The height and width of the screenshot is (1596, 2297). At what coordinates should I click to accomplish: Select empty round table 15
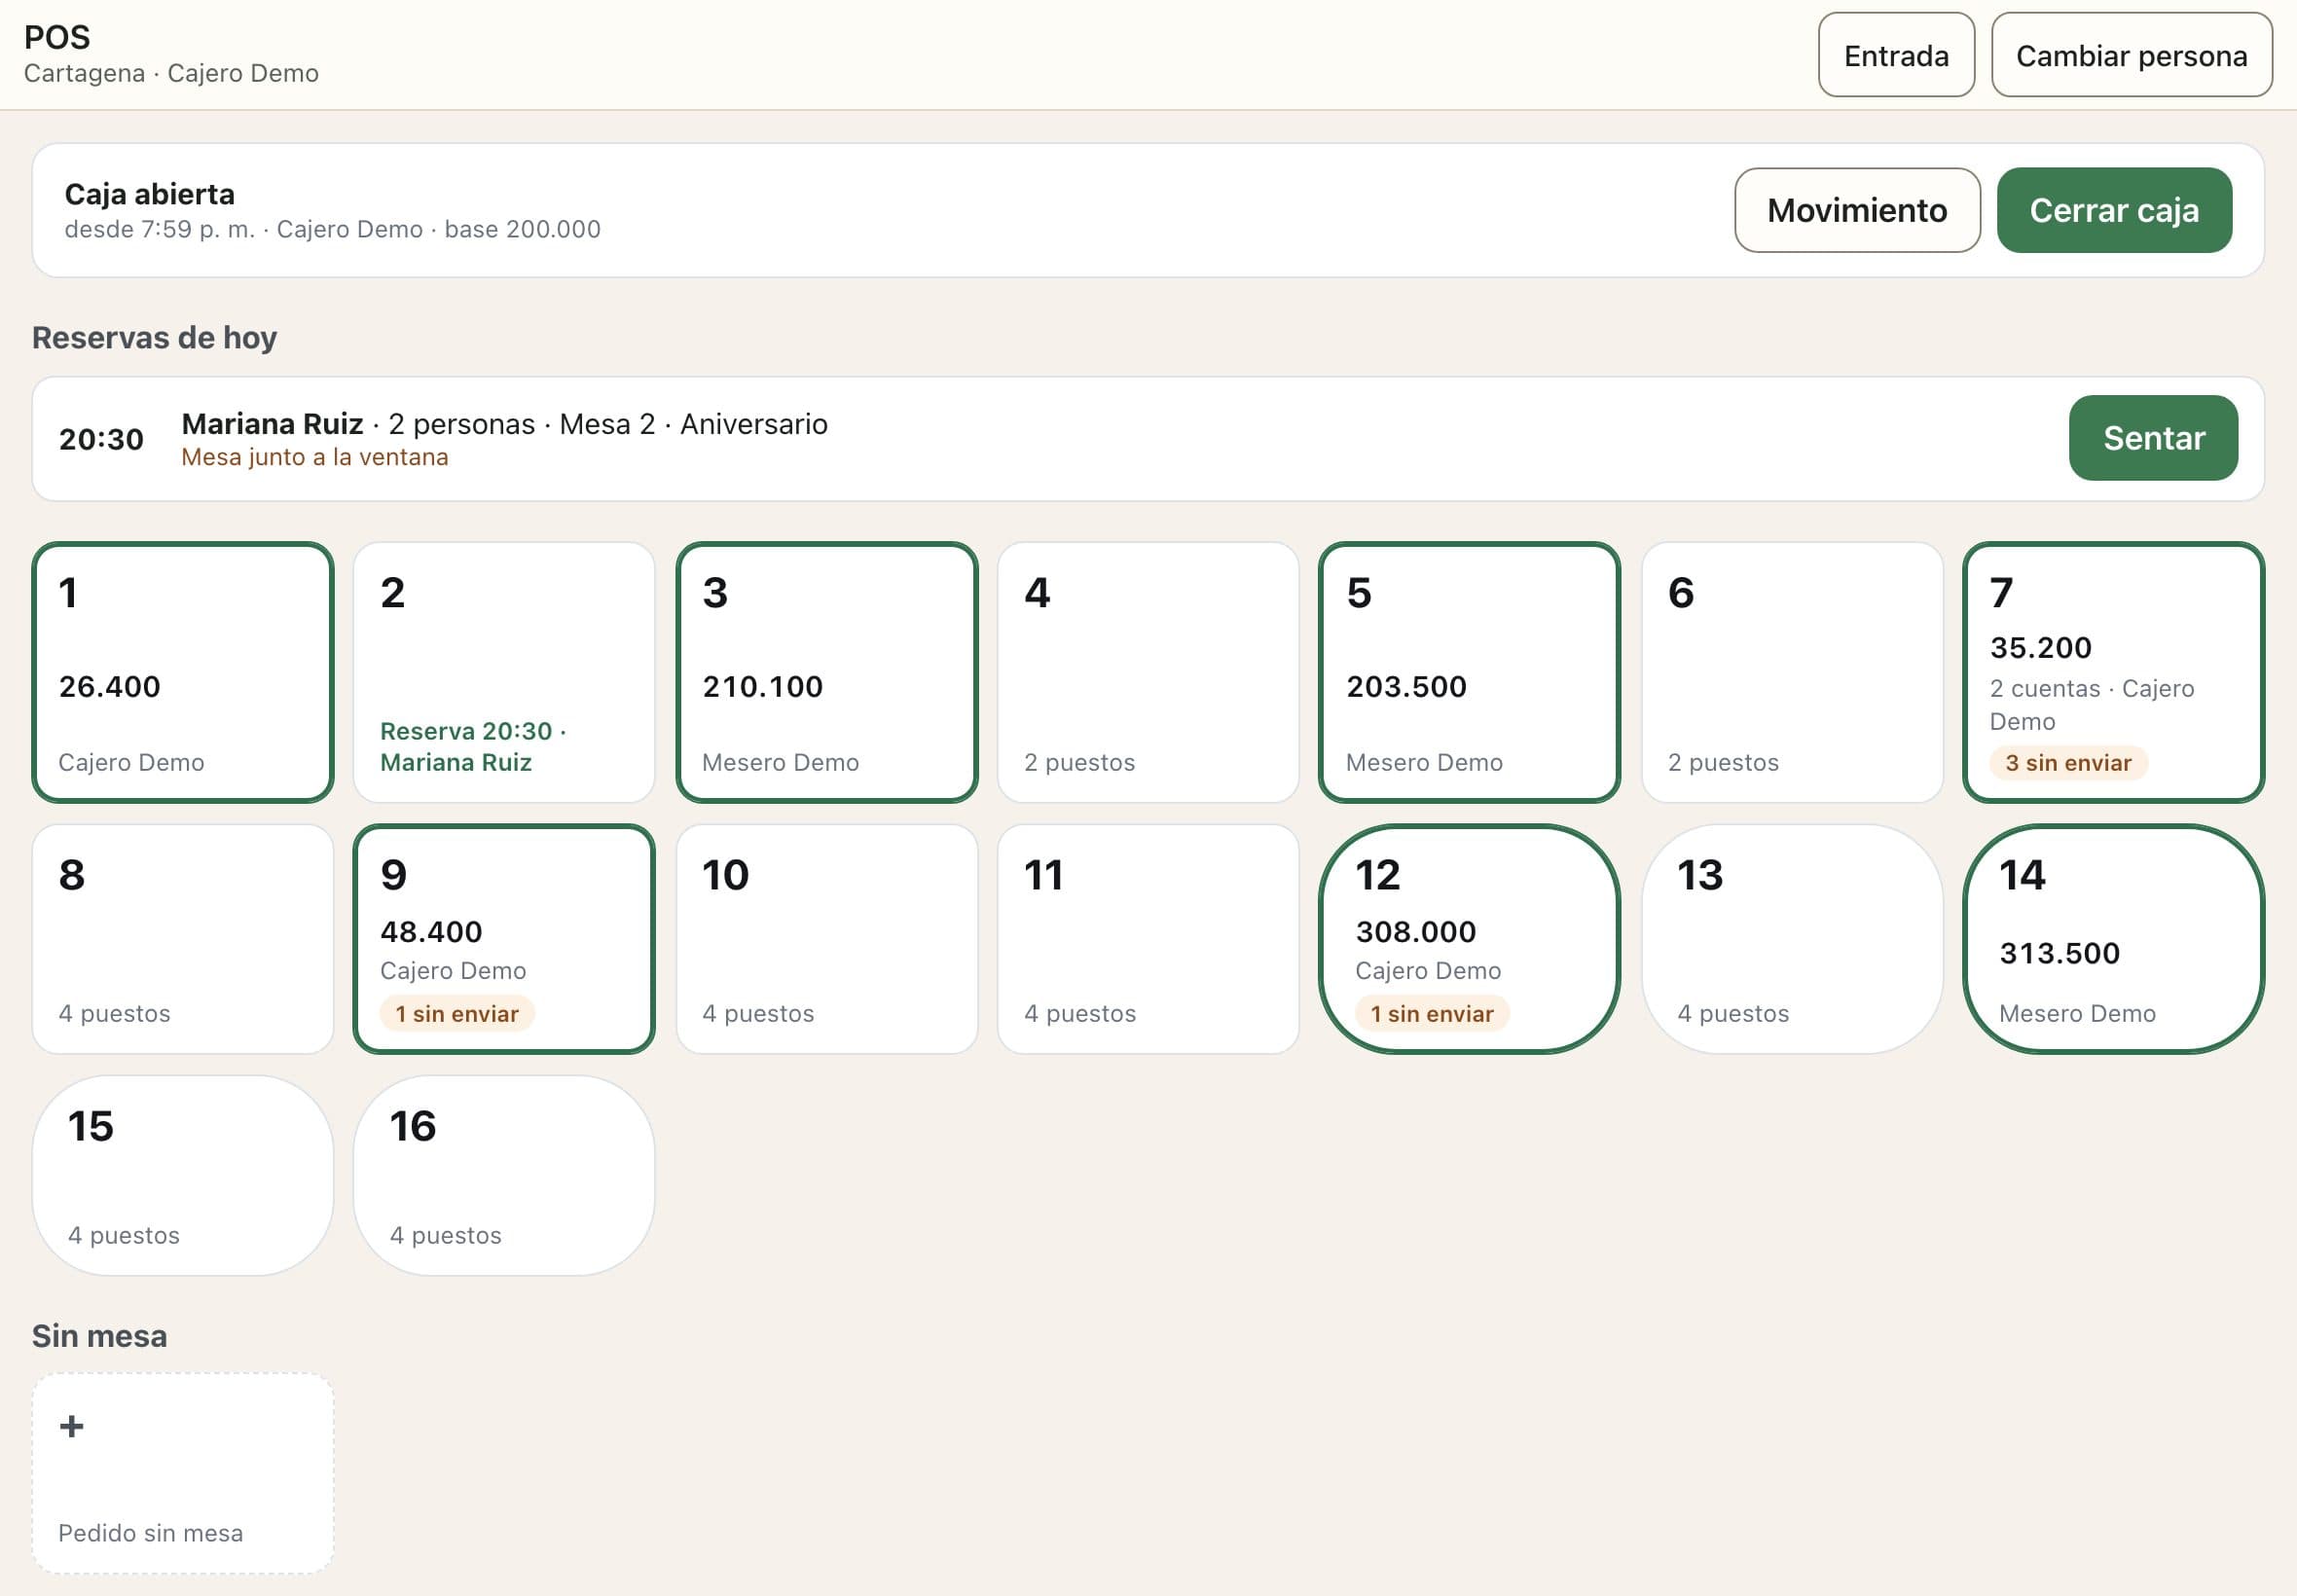183,1175
